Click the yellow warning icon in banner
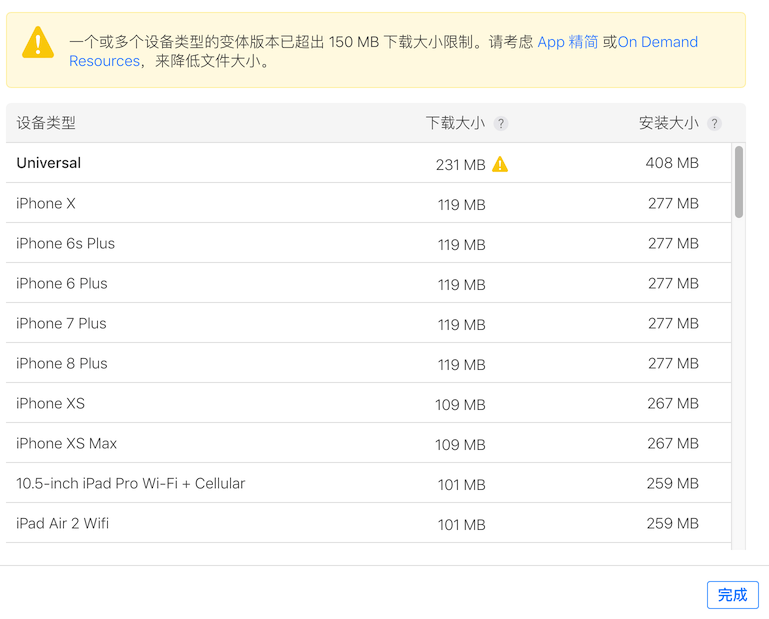 (38, 43)
